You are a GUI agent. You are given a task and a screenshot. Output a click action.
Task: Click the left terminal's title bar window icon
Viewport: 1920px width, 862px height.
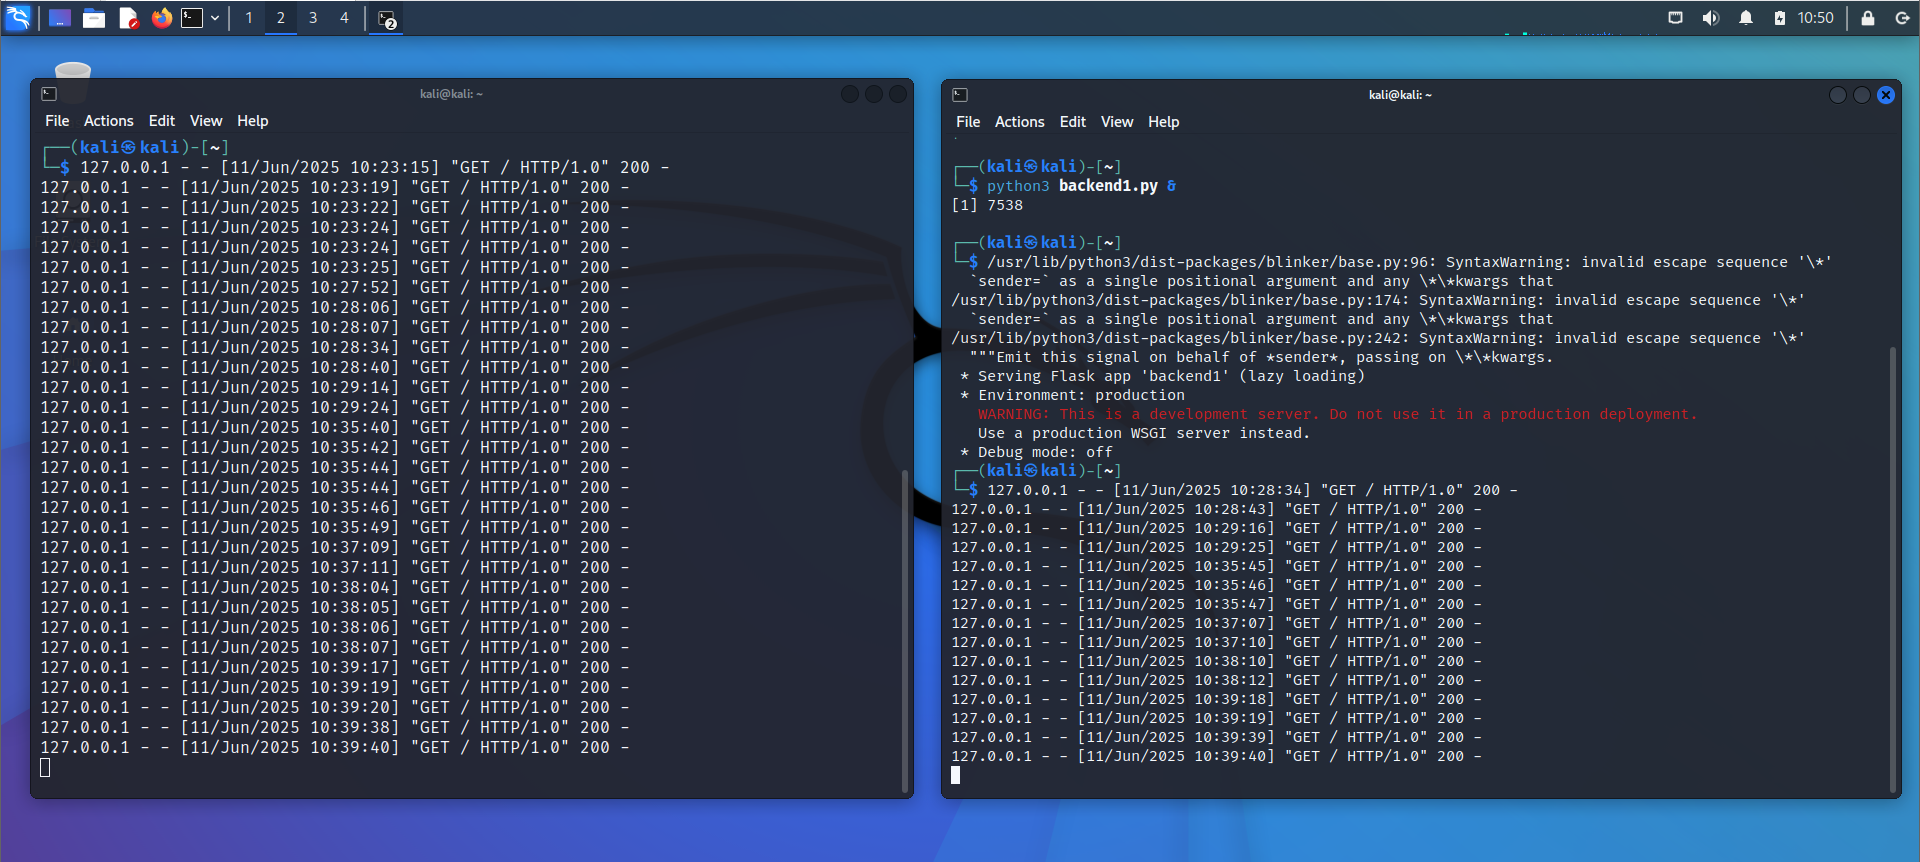pyautogui.click(x=49, y=94)
